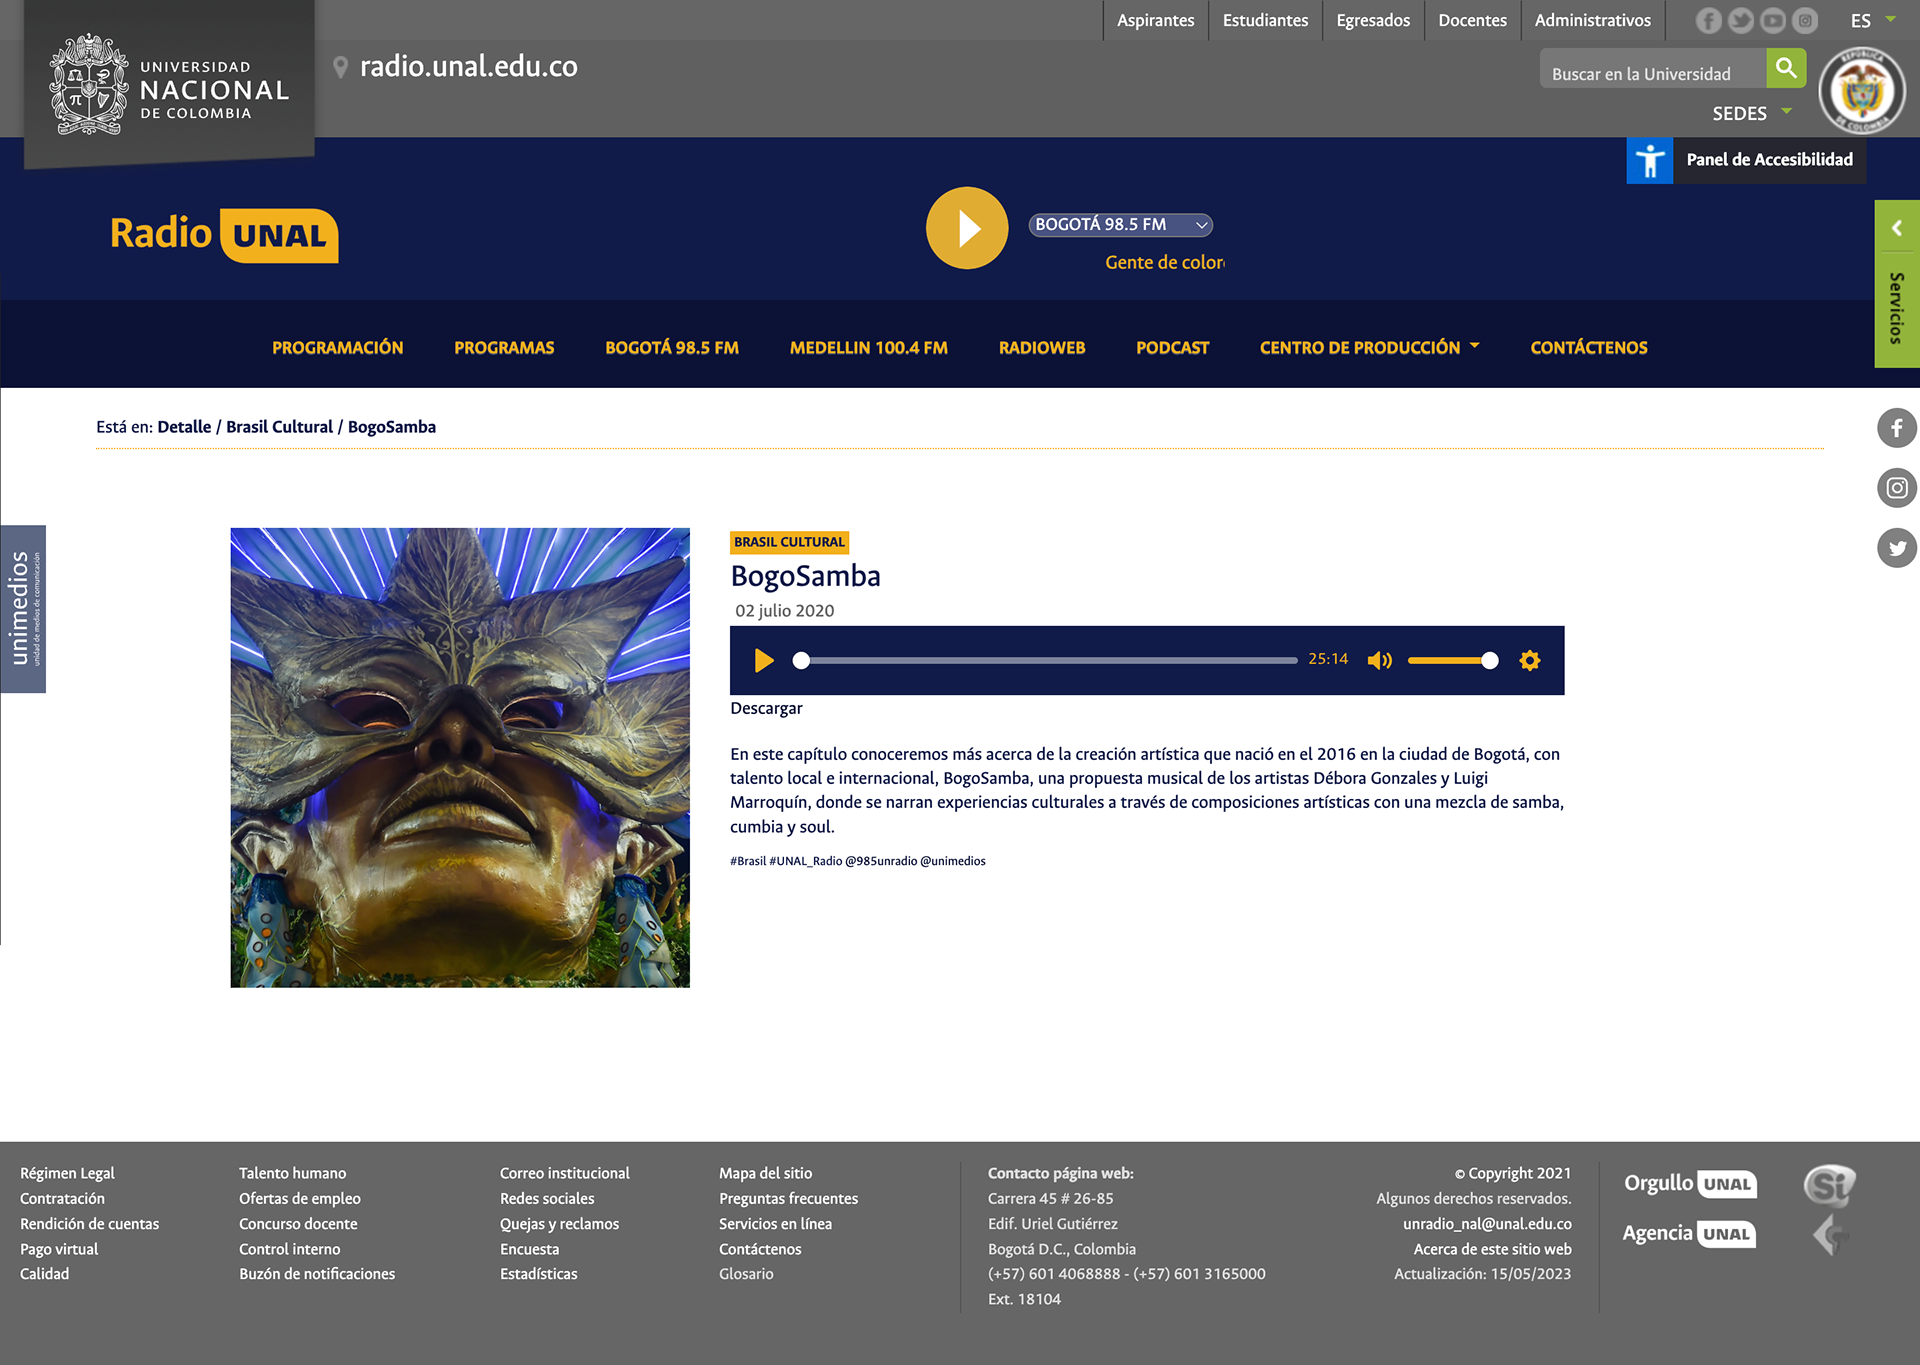This screenshot has width=1920, height=1365.
Task: Open Facebook from the right sidebar circle
Action: pyautogui.click(x=1896, y=428)
